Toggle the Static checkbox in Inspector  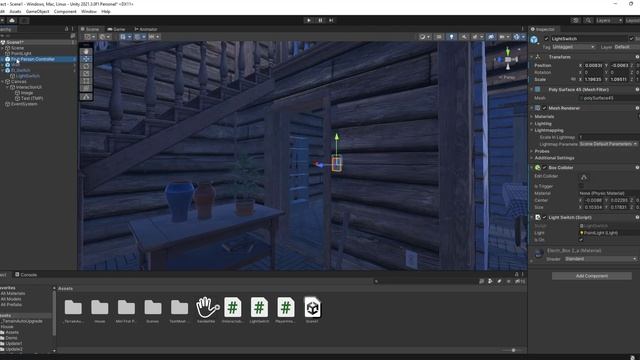pyautogui.click(x=631, y=39)
